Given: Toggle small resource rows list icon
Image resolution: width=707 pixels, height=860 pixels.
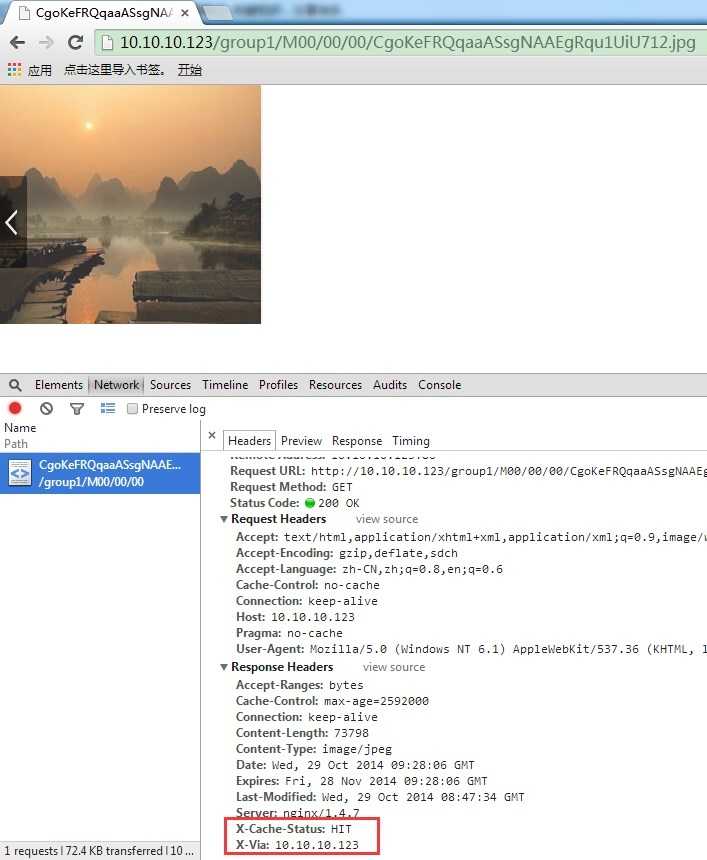Looking at the screenshot, I should (108, 408).
